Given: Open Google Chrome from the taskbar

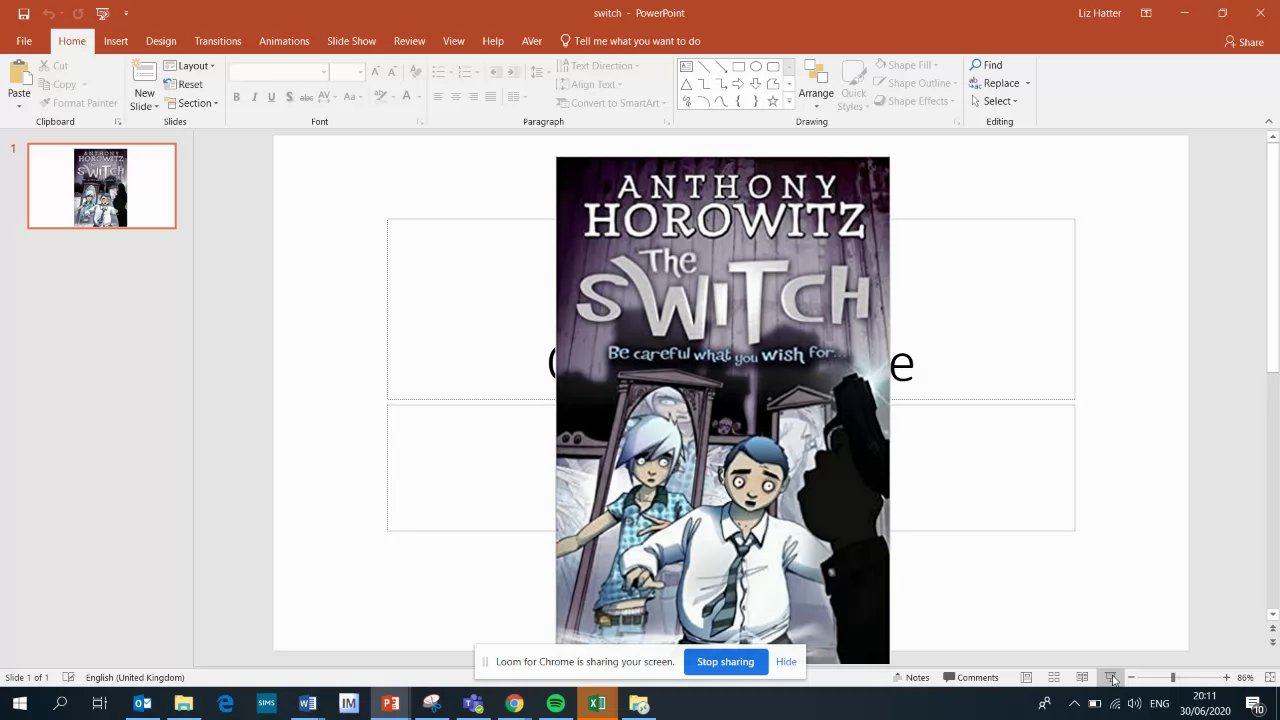Looking at the screenshot, I should point(514,703).
